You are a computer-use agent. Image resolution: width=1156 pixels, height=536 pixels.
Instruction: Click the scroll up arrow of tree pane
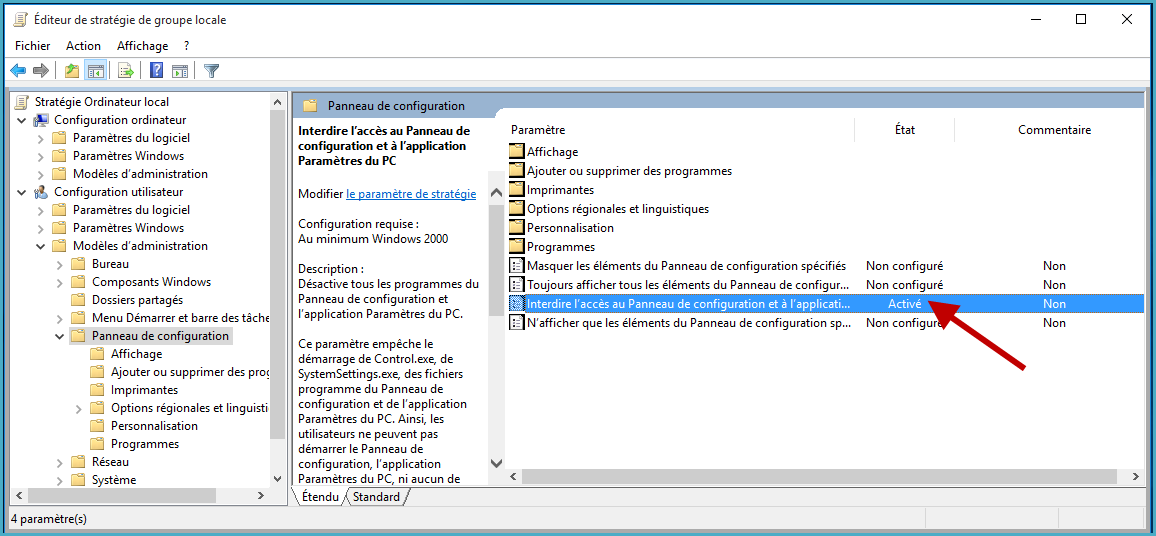[277, 102]
